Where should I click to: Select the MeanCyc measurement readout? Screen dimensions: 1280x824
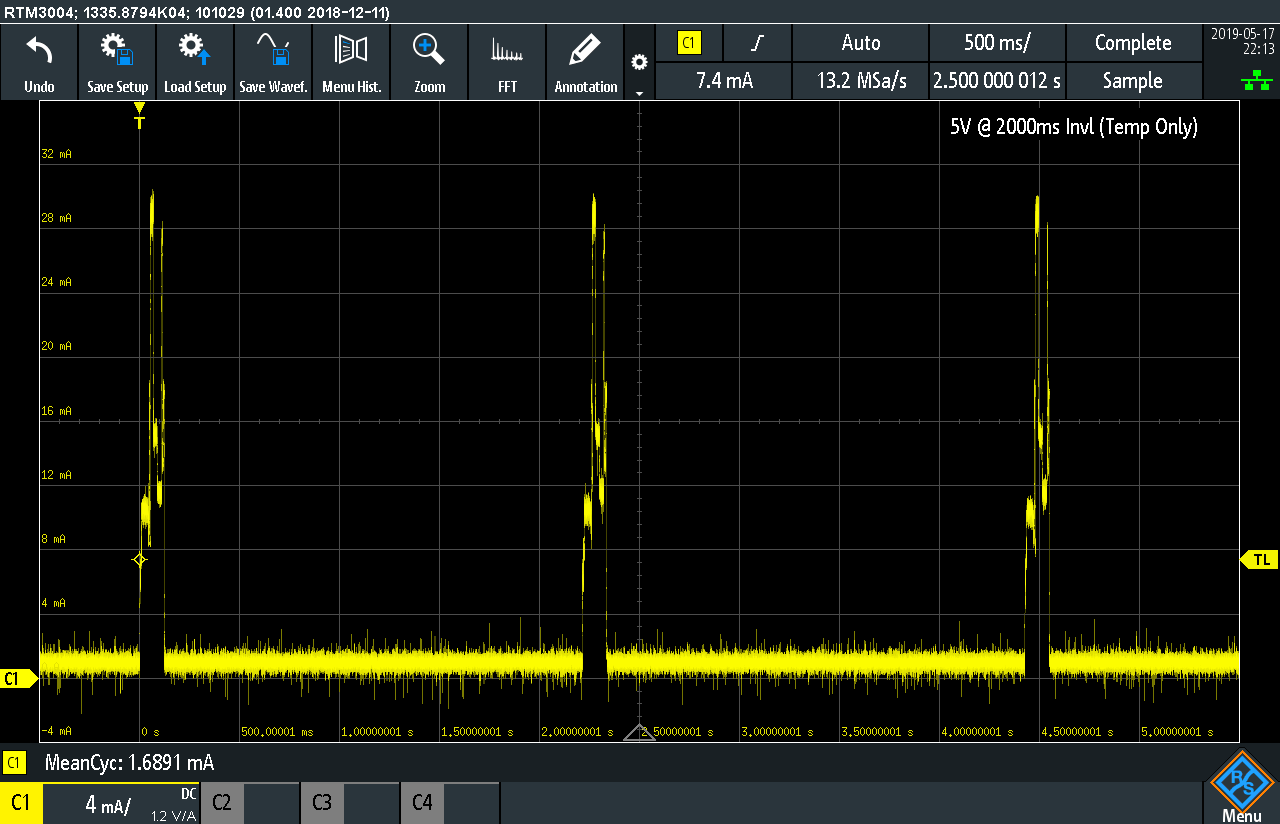pos(129,763)
